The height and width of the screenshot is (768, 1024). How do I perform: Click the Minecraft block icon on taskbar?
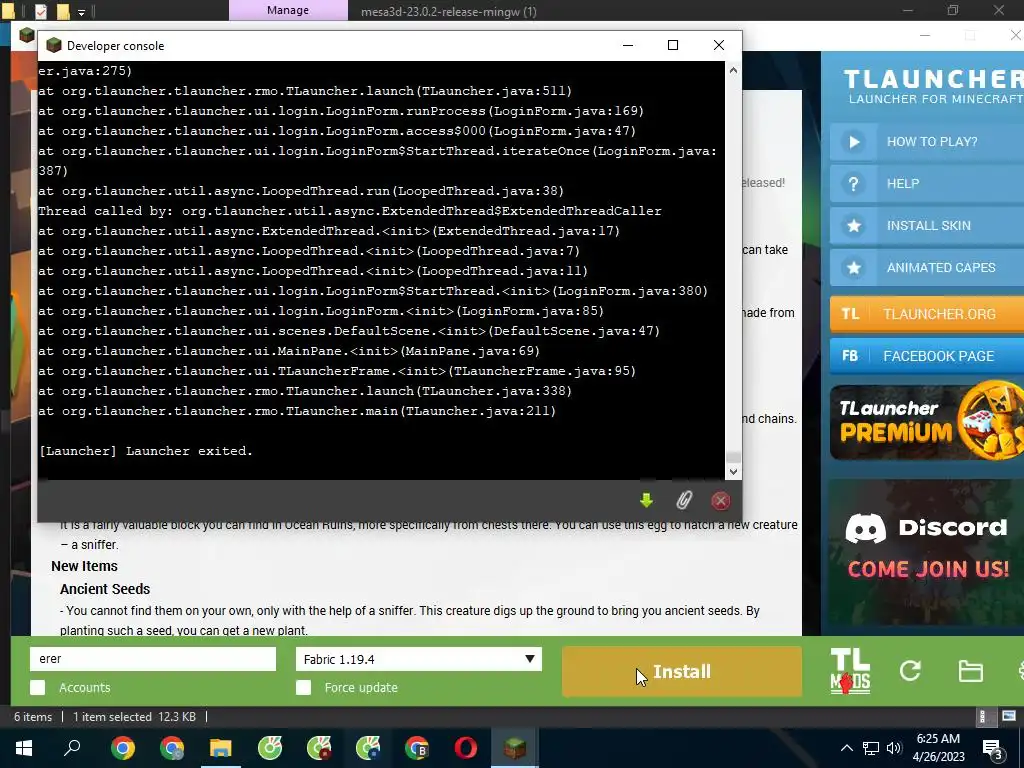[x=515, y=748]
